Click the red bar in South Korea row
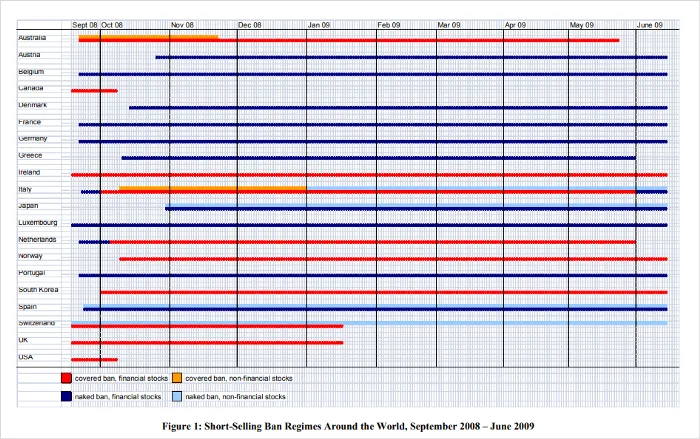700x439 pixels. 384,293
